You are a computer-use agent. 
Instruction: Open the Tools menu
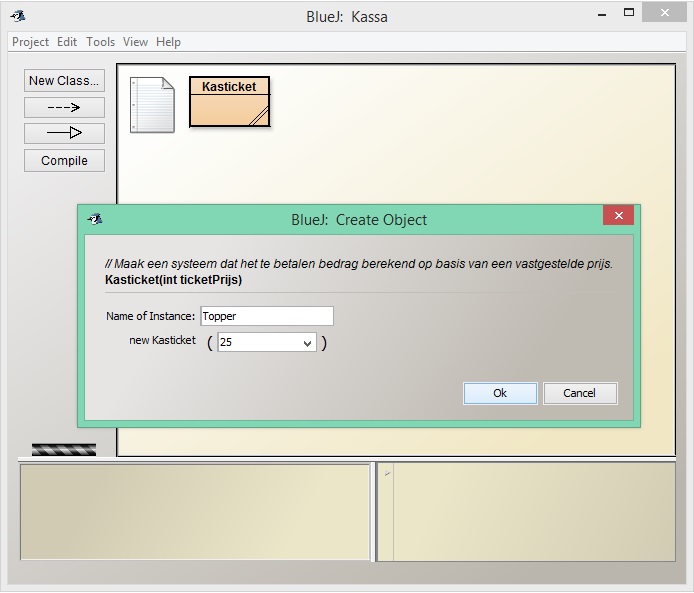click(100, 42)
